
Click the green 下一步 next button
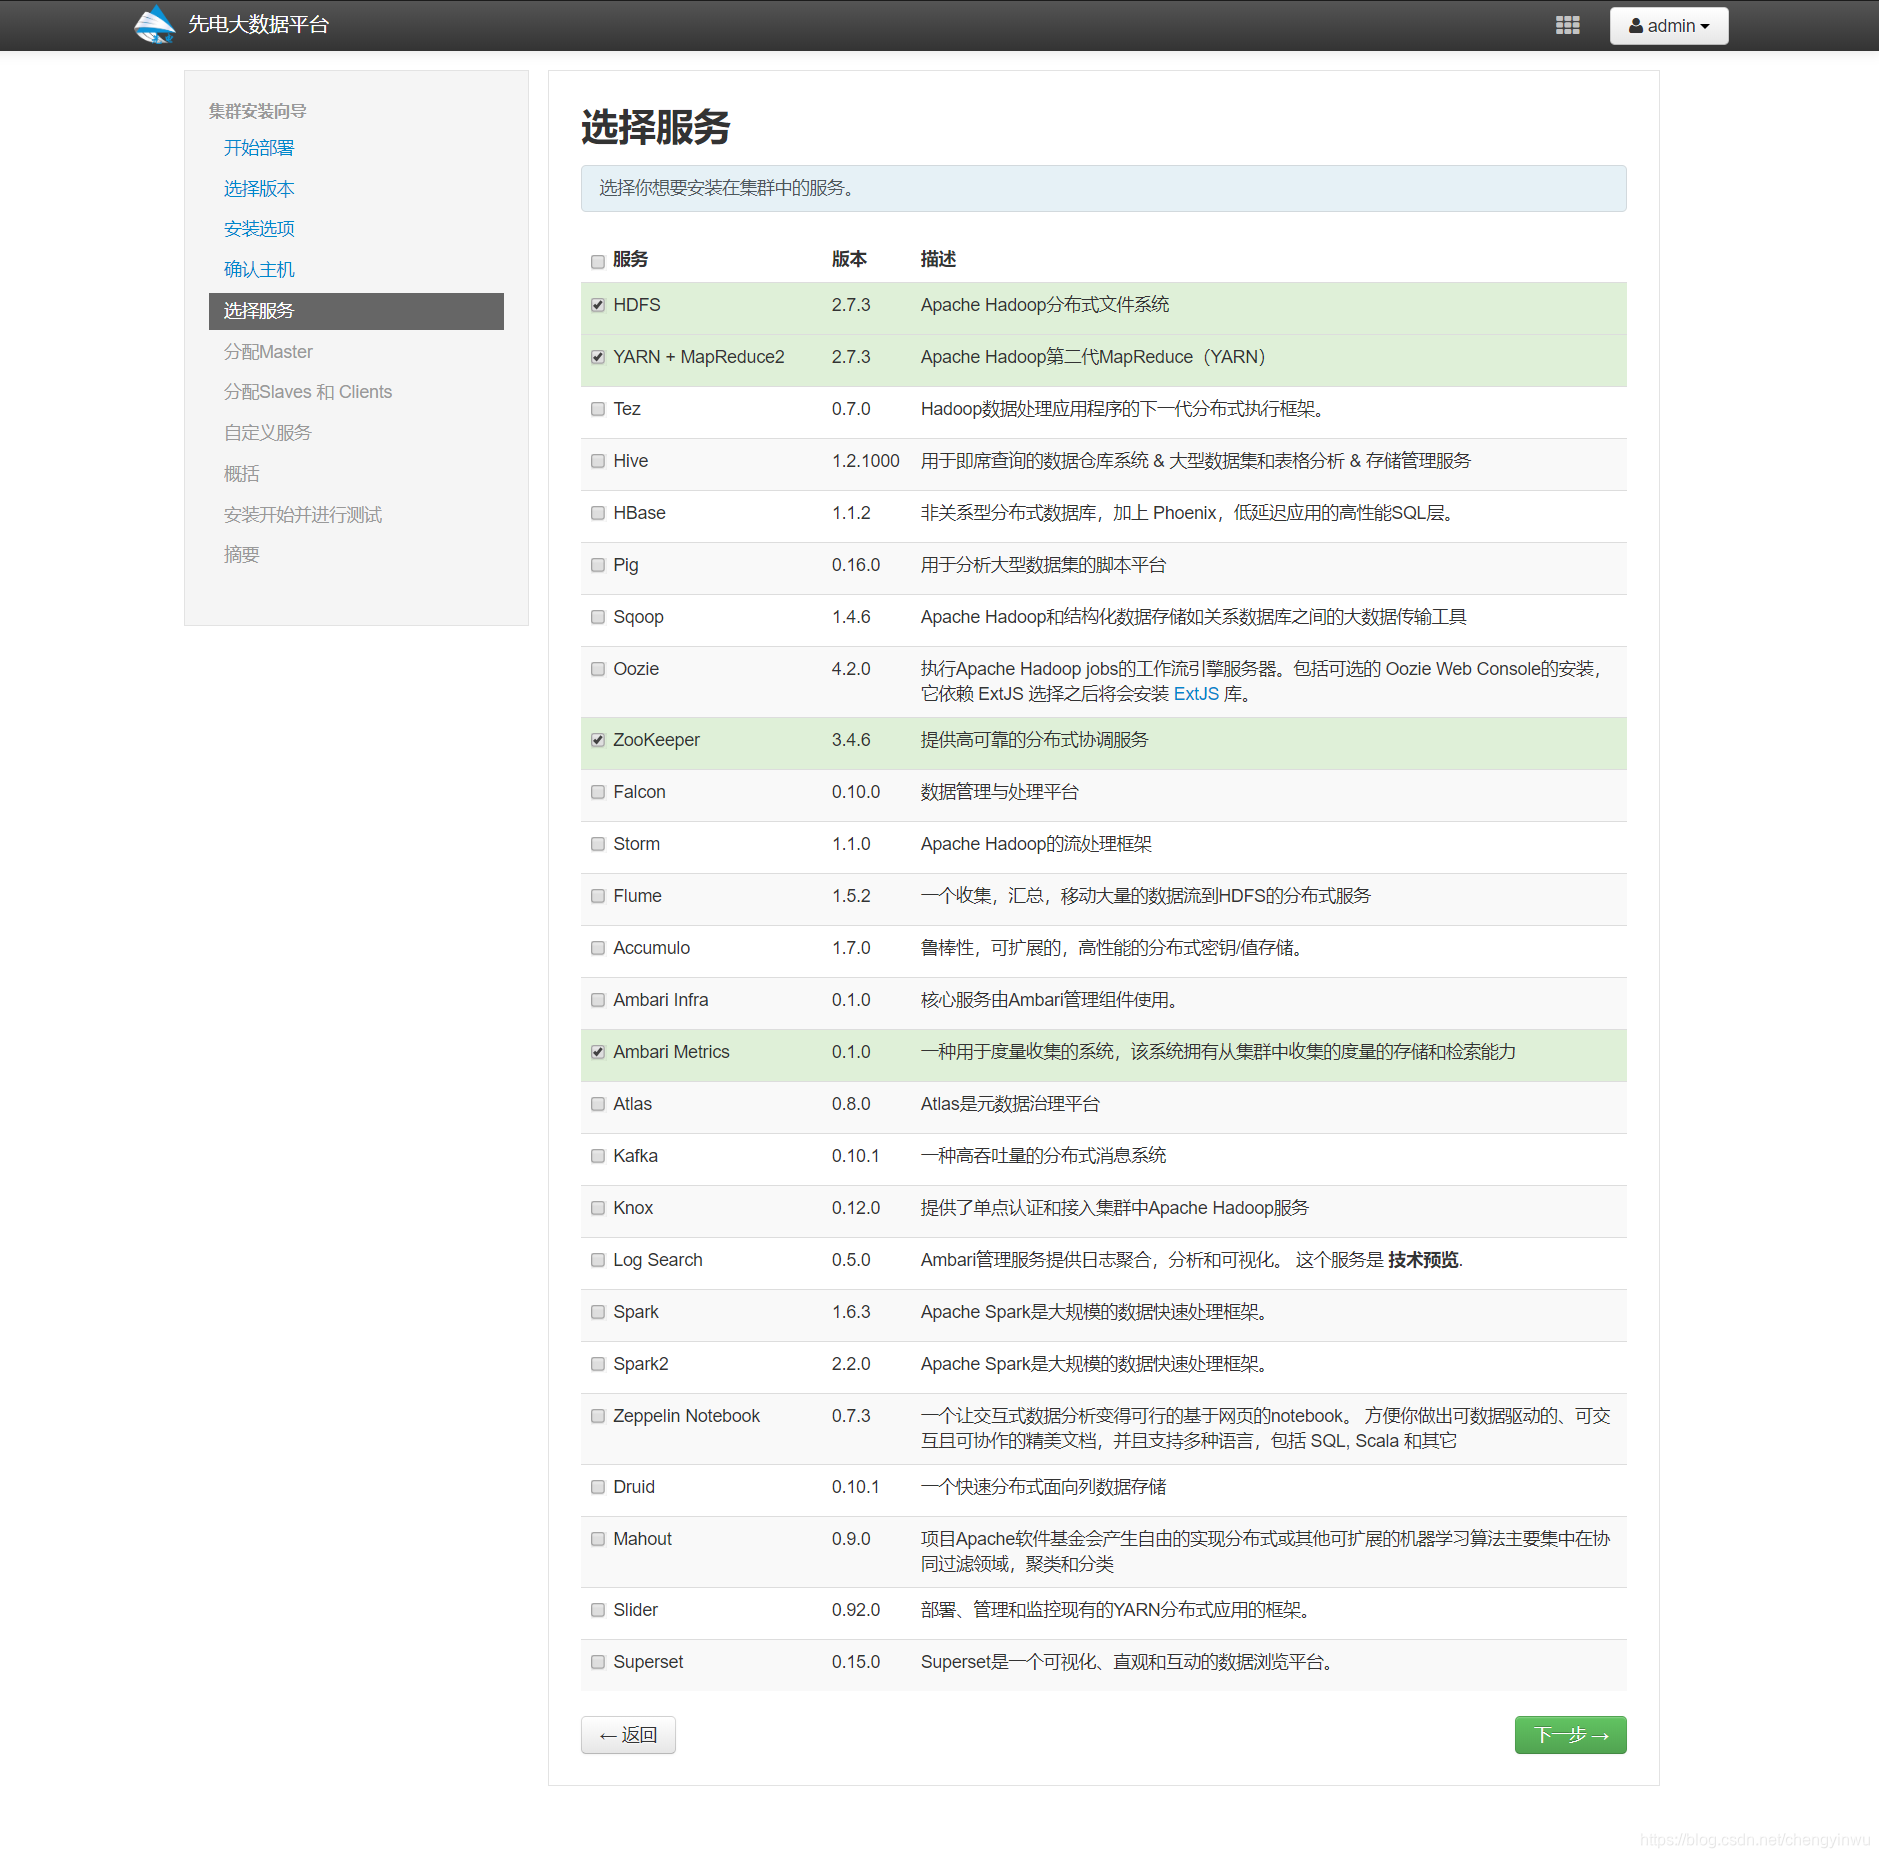pyautogui.click(x=1570, y=1735)
